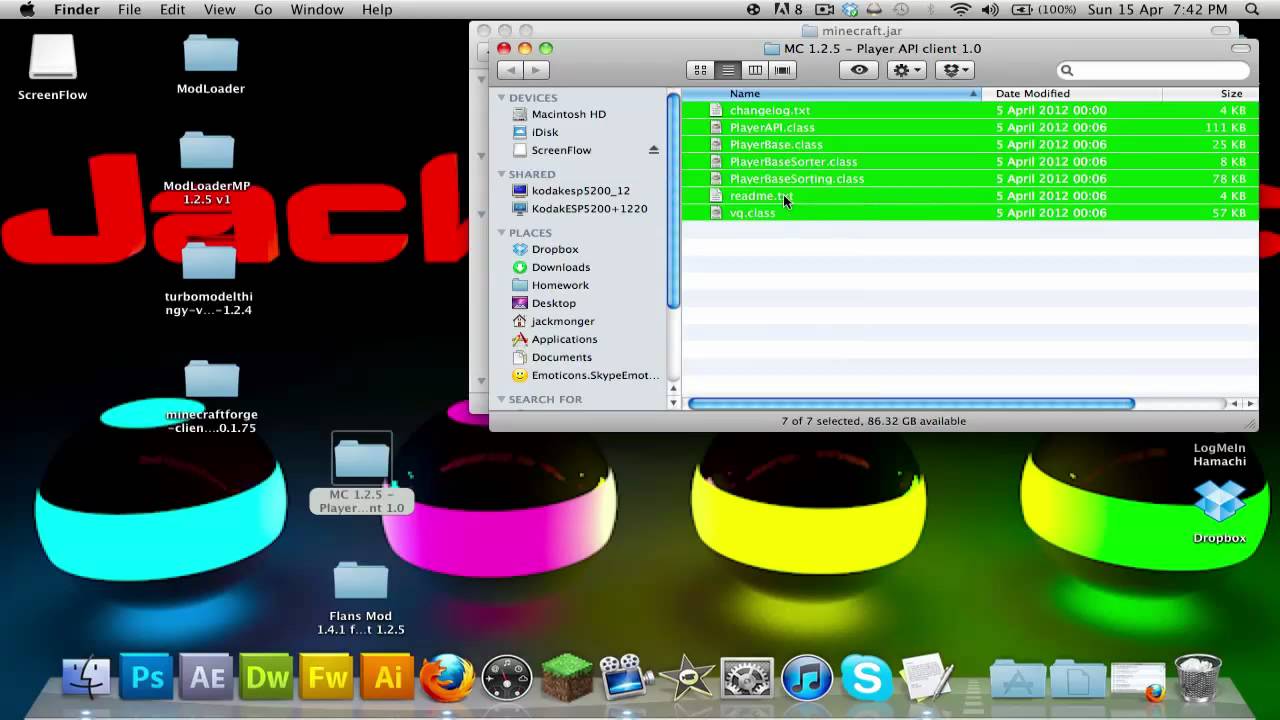Open the Dropbox toolbar dropdown
Image resolution: width=1280 pixels, height=720 pixels.
953,70
